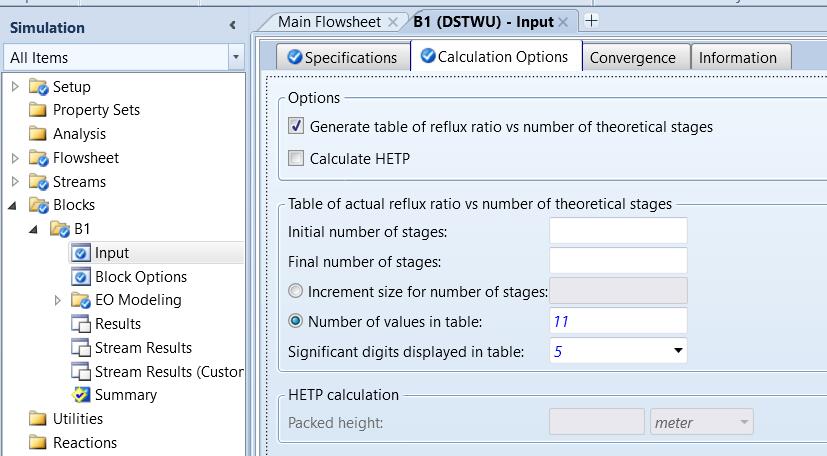The width and height of the screenshot is (827, 456).
Task: Click the Stream Results sheet icon
Action: point(81,348)
